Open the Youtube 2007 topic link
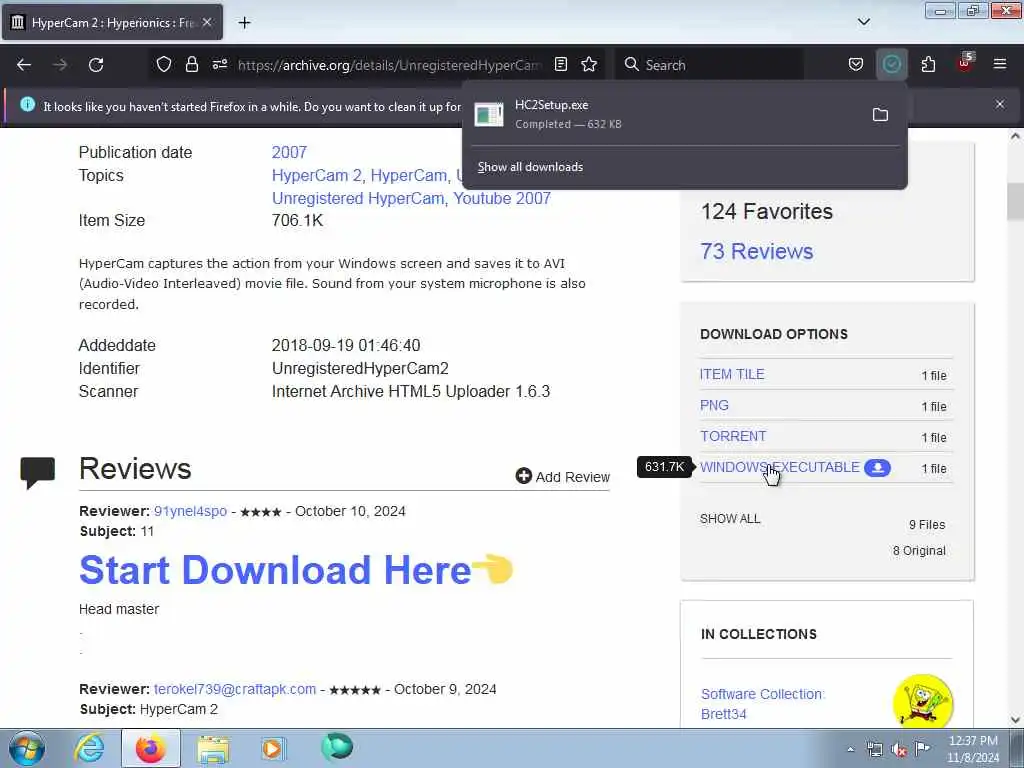Image resolution: width=1024 pixels, height=768 pixels. [502, 199]
